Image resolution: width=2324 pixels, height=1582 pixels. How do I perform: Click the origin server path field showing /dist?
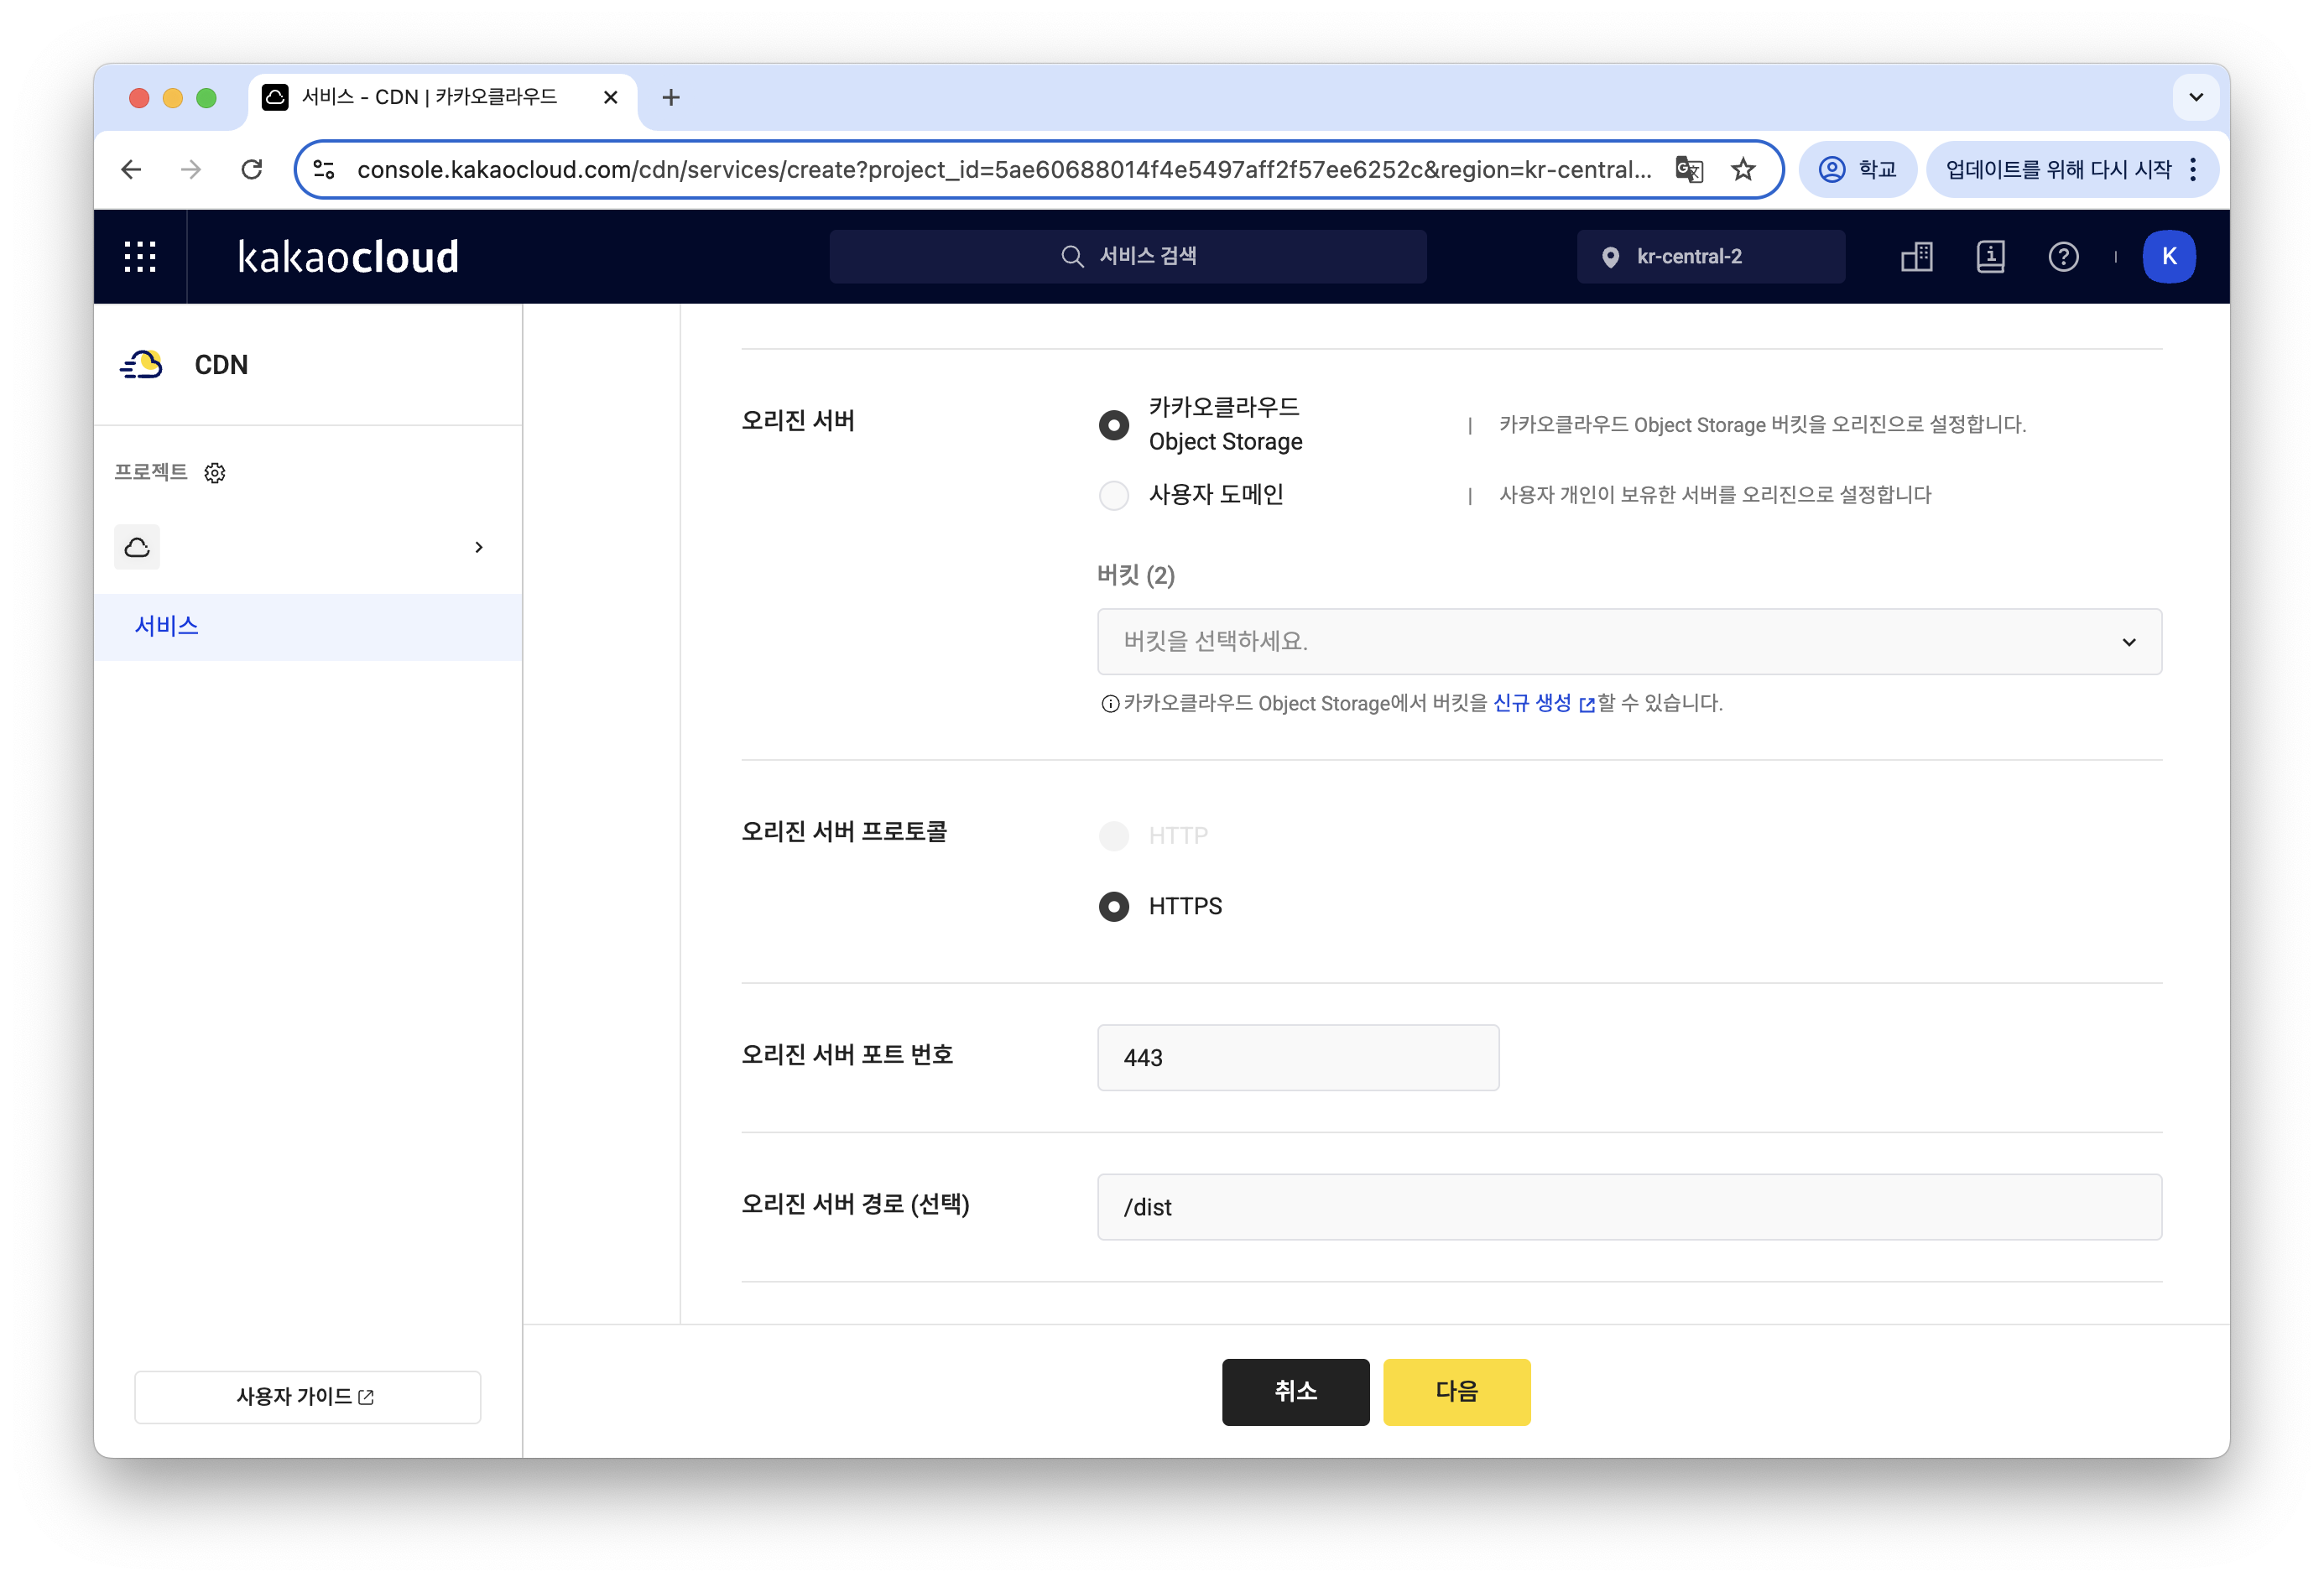click(1629, 1208)
